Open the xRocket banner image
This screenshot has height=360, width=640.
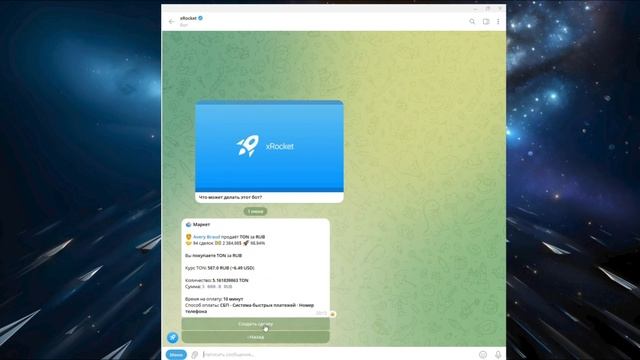click(x=269, y=146)
